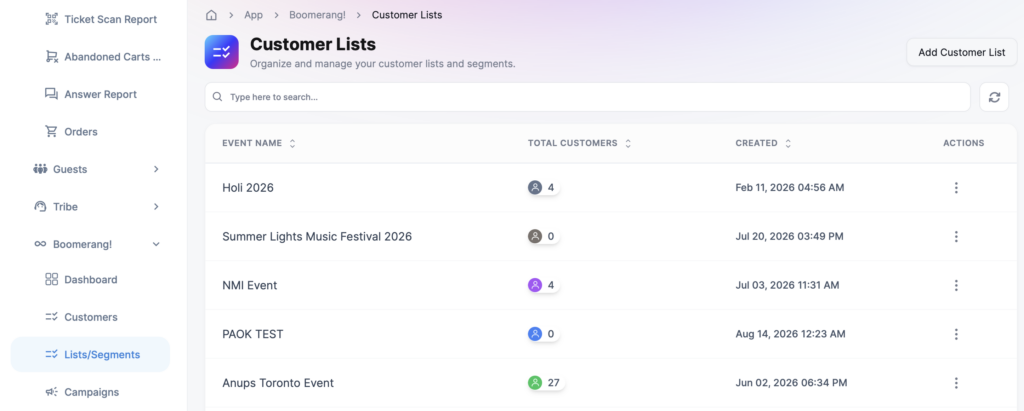Image resolution: width=1024 pixels, height=411 pixels.
Task: Click the Actions column header
Action: (963, 143)
